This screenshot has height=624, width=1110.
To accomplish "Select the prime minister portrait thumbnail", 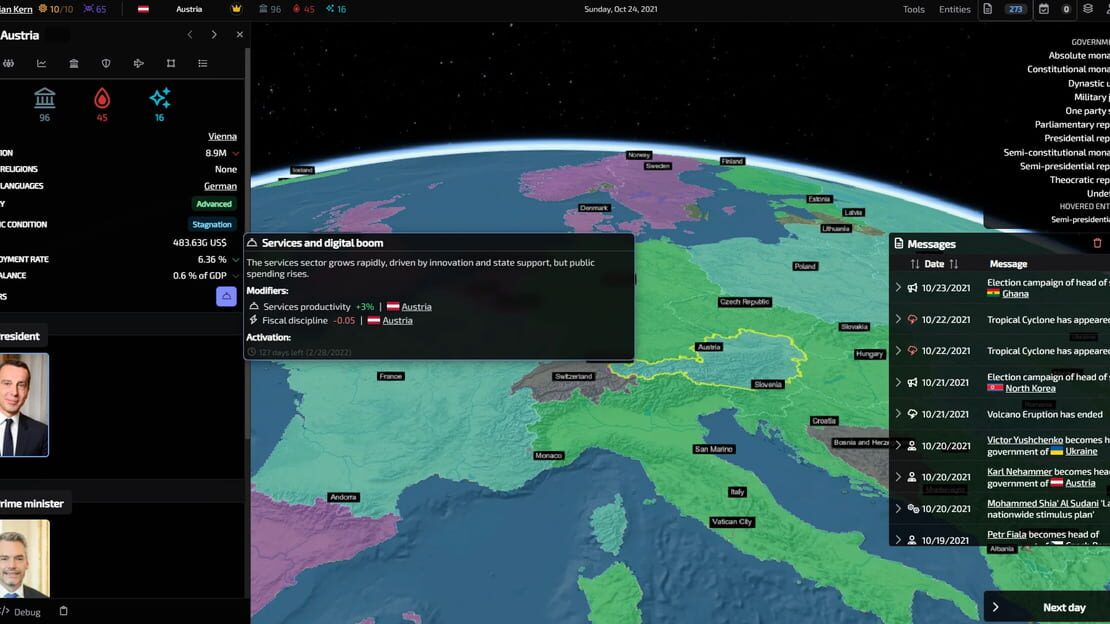I will tap(24, 559).
